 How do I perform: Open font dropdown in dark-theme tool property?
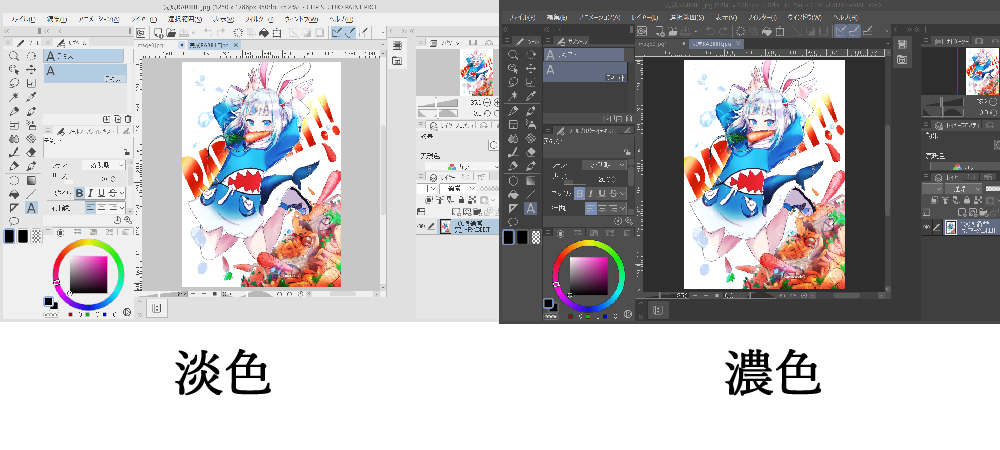pyautogui.click(x=605, y=164)
